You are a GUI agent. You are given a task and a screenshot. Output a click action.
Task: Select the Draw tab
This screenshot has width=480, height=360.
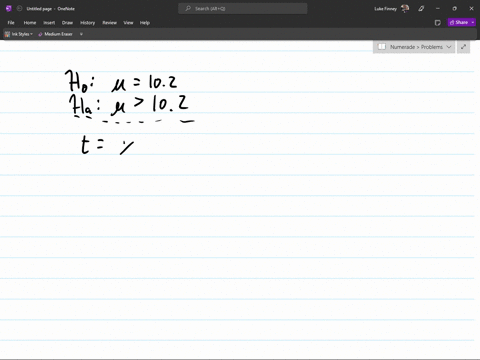click(67, 23)
